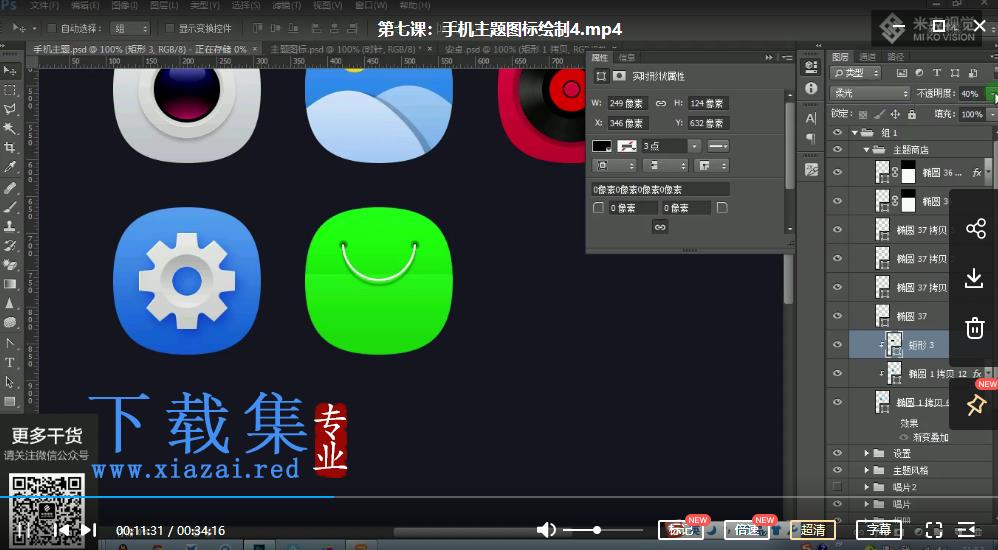The height and width of the screenshot is (550, 998).
Task: Select the Lasso tool
Action: click(x=10, y=109)
